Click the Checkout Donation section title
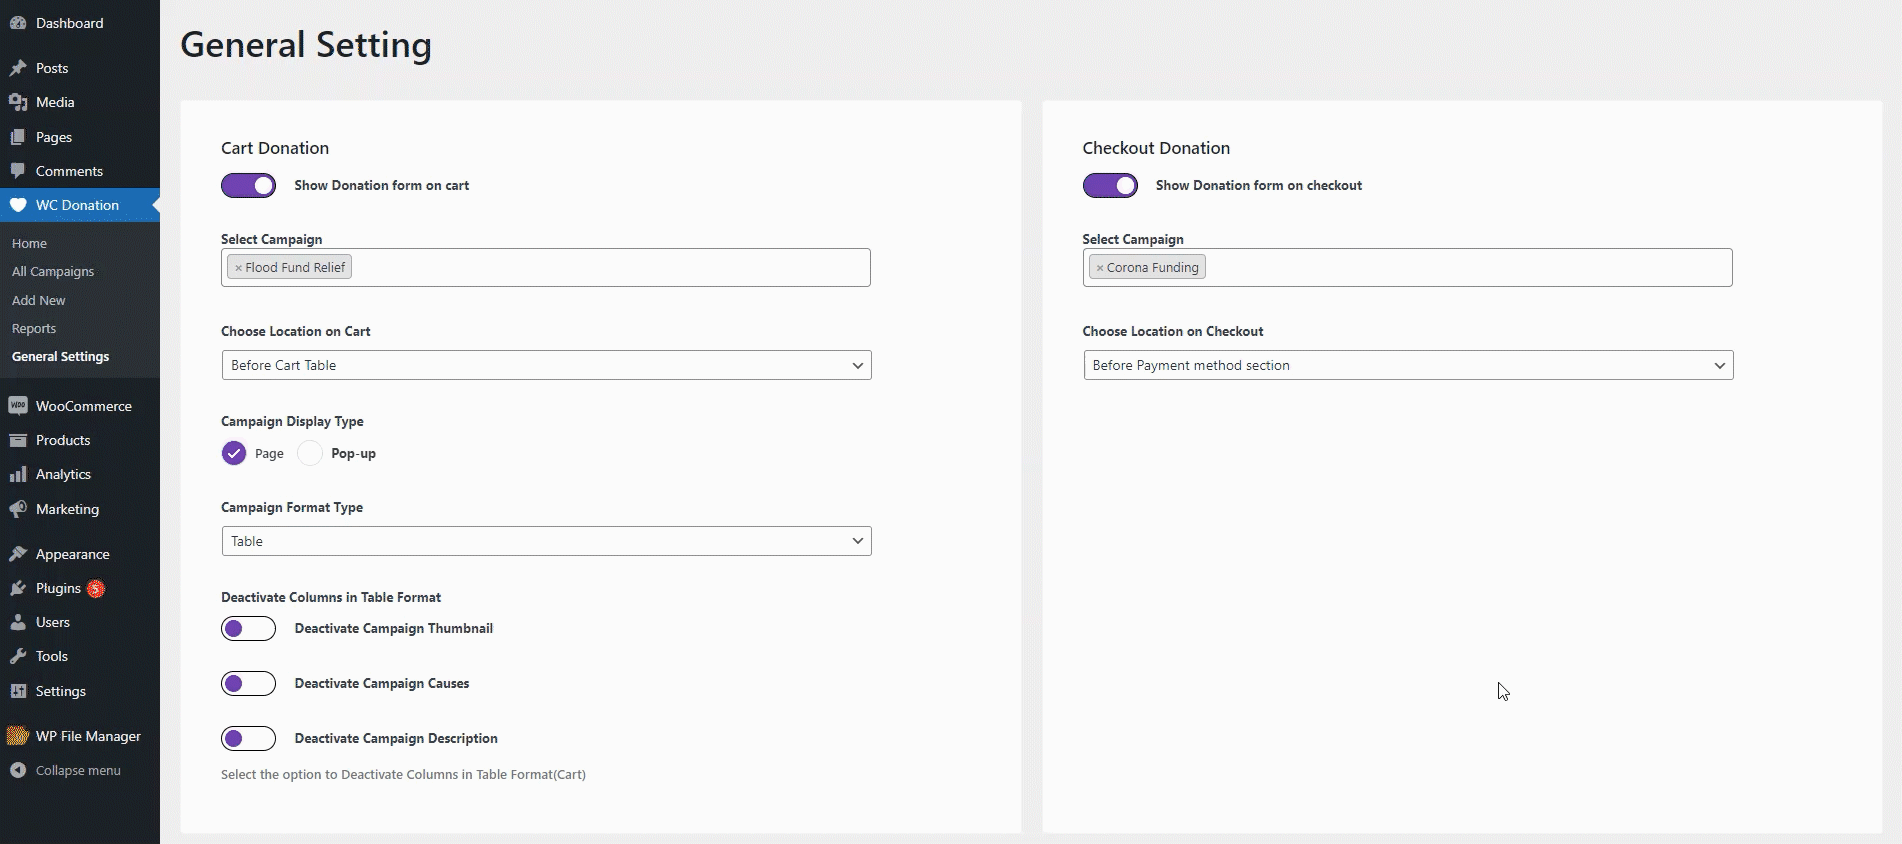This screenshot has height=844, width=1902. 1156,148
